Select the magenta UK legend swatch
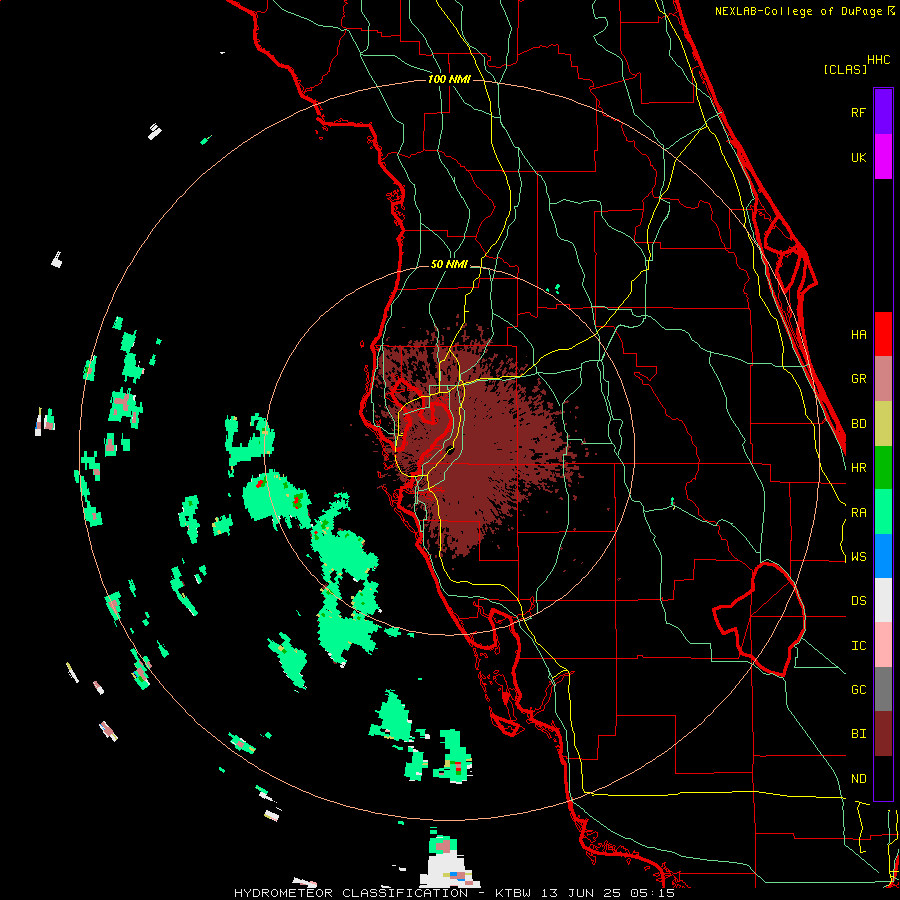 click(x=883, y=157)
